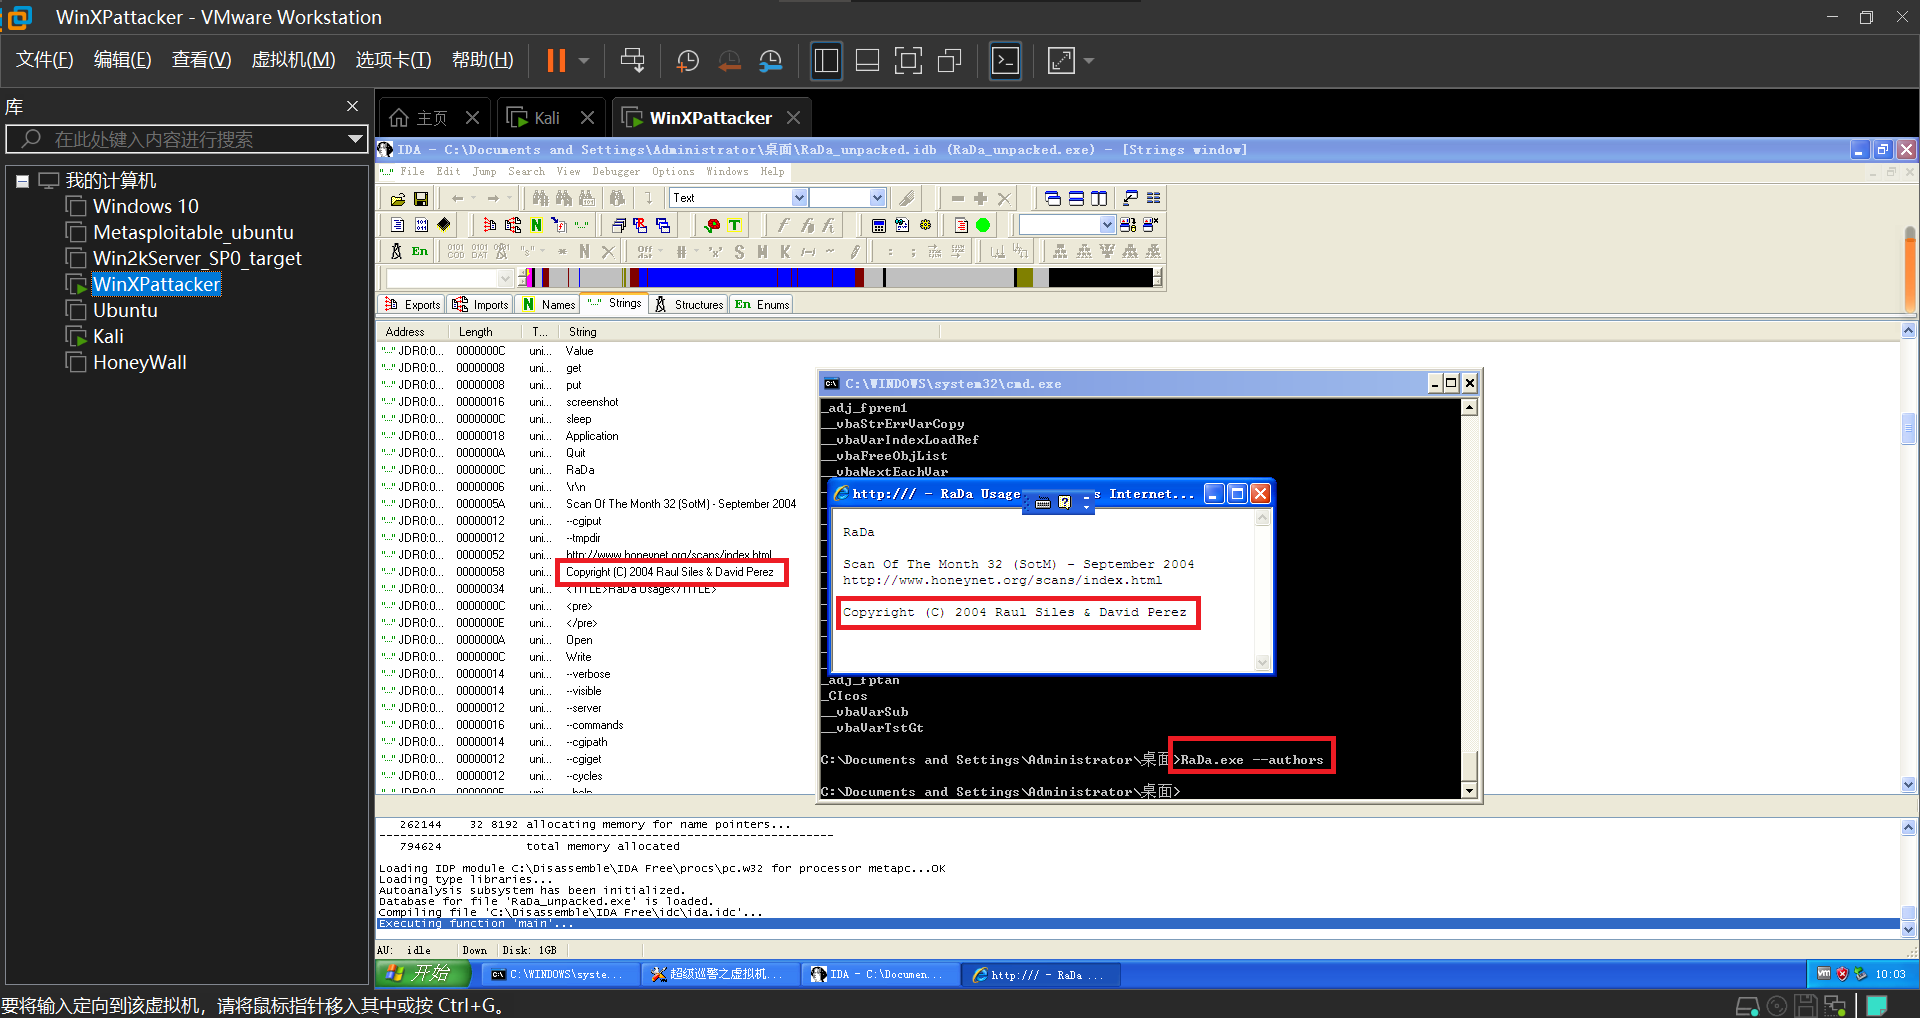Open the empty dropdown next to Text
1920x1018 pixels.
877,198
